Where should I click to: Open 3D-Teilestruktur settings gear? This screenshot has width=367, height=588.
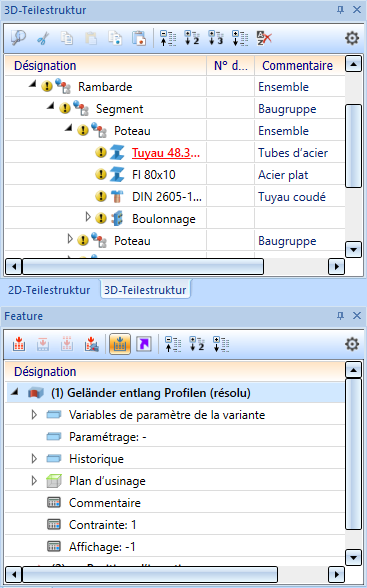click(x=352, y=38)
